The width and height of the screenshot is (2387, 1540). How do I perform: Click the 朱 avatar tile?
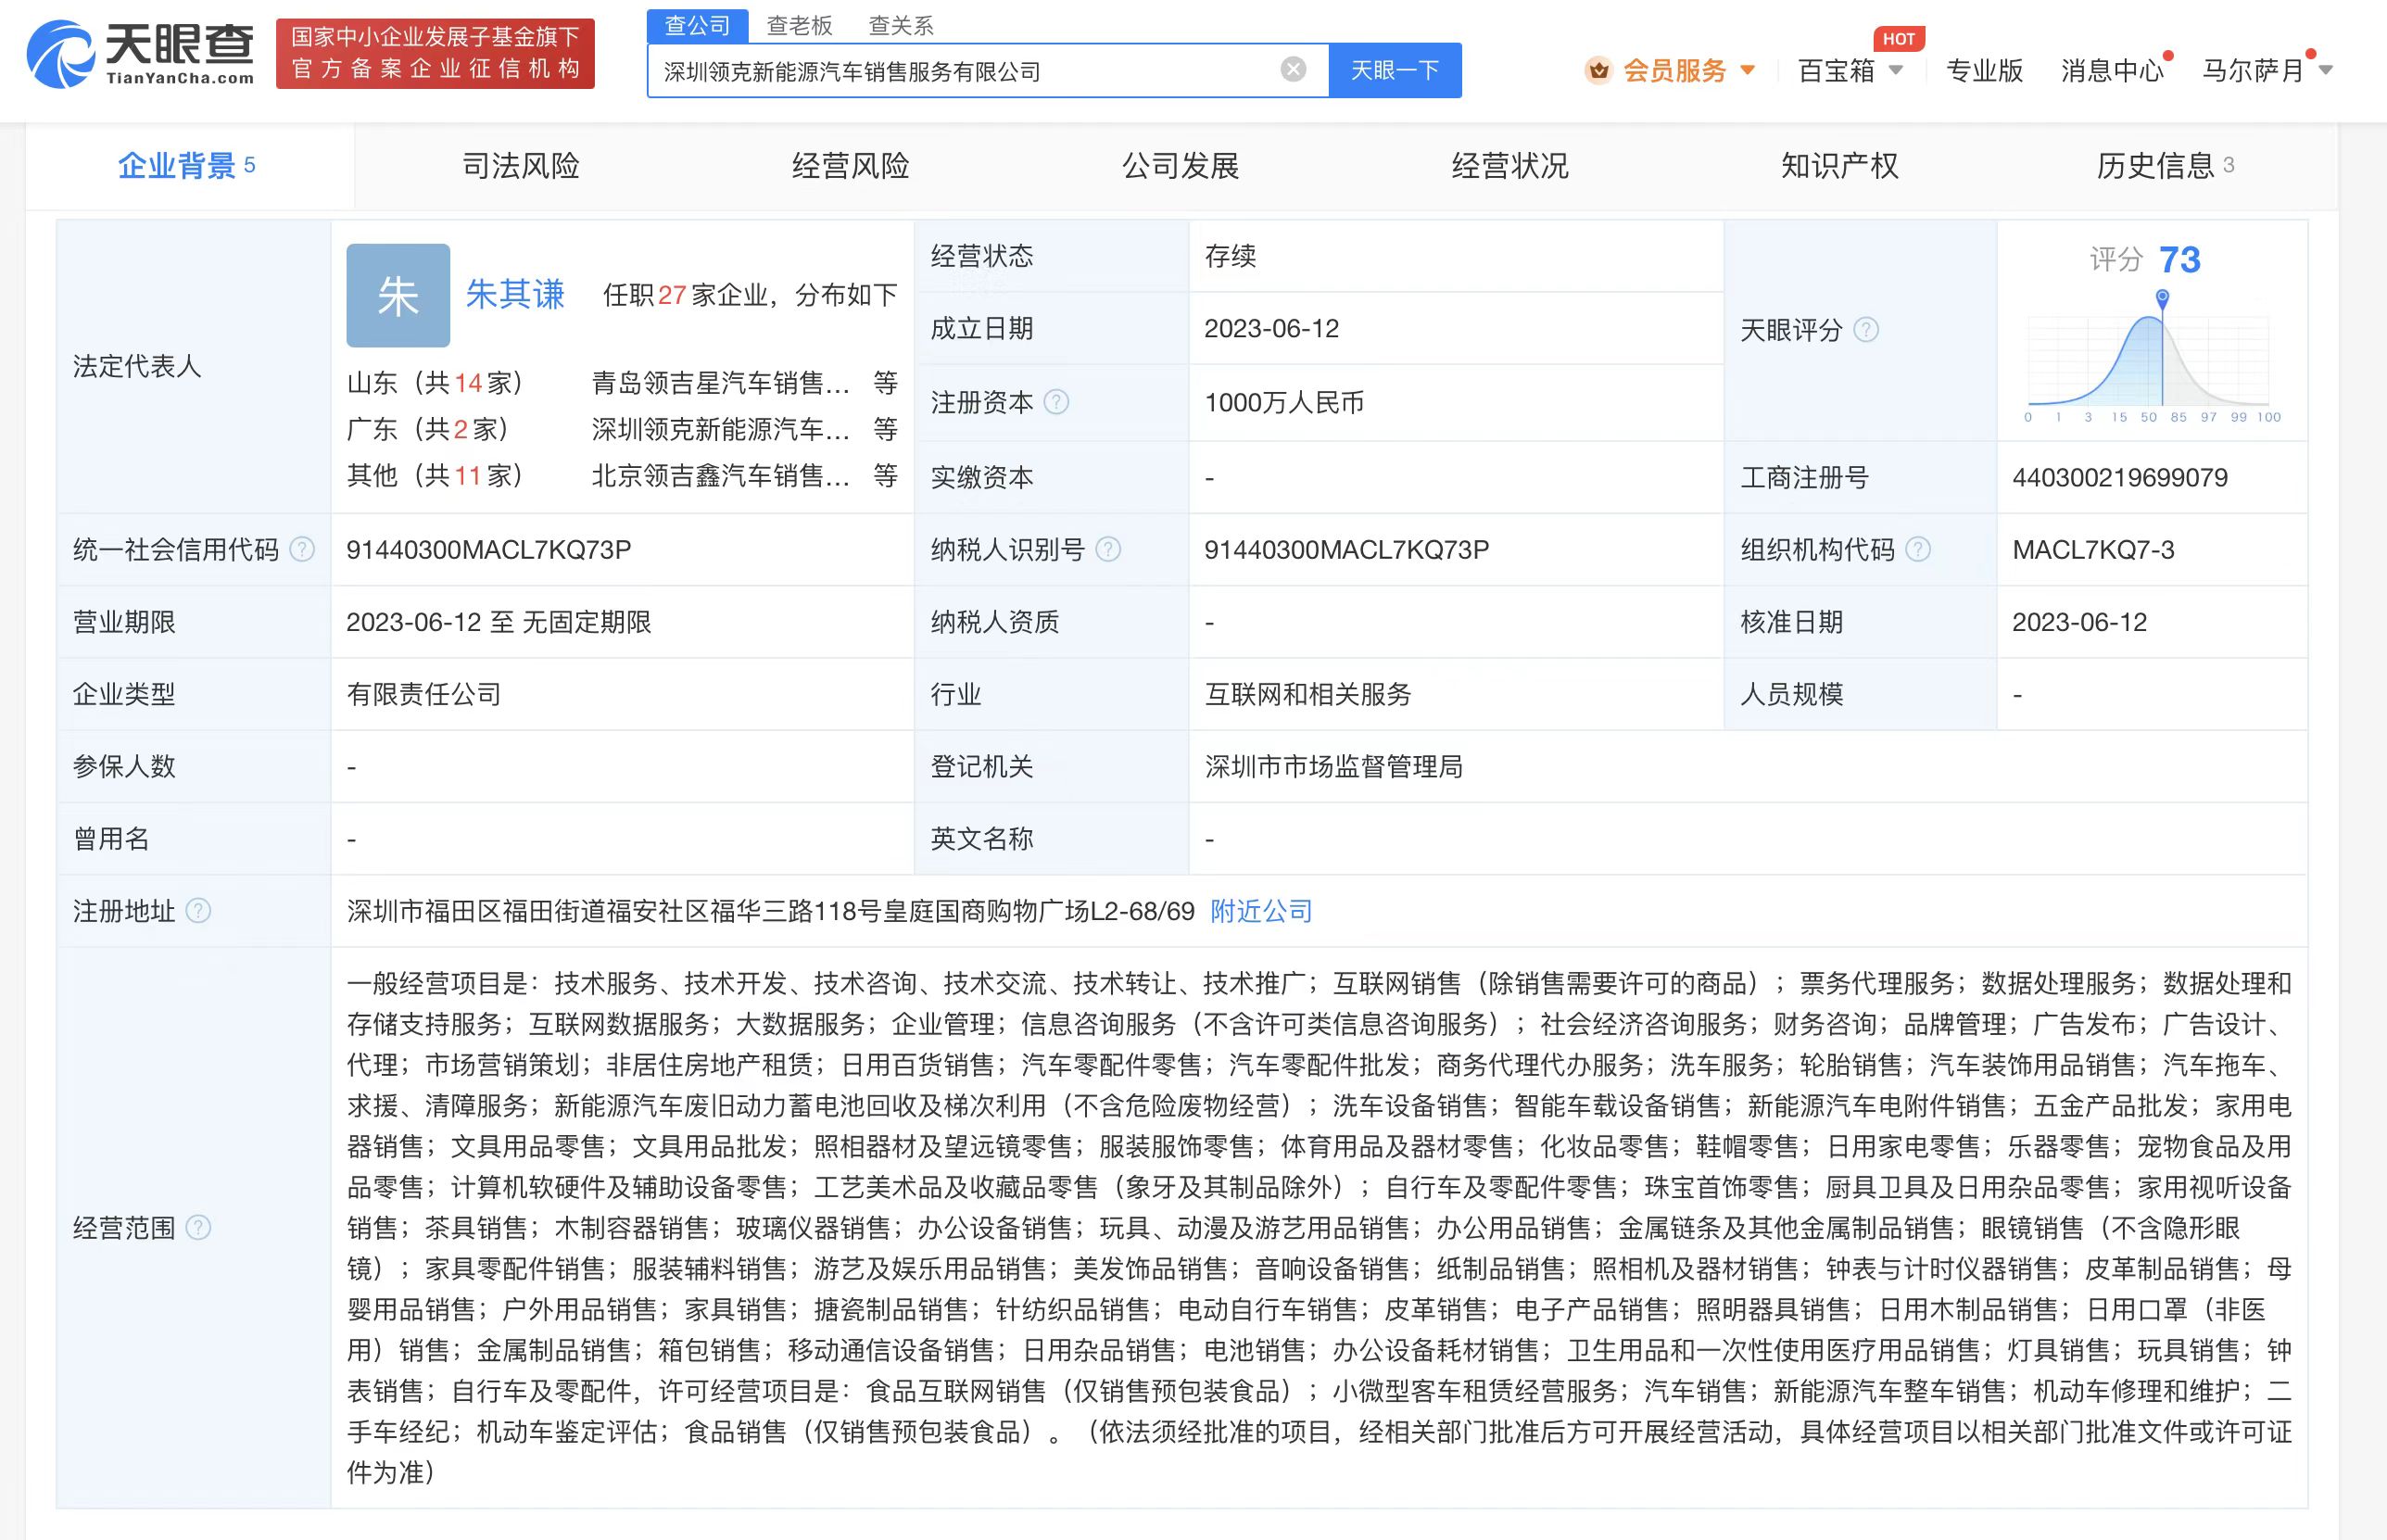tap(398, 295)
